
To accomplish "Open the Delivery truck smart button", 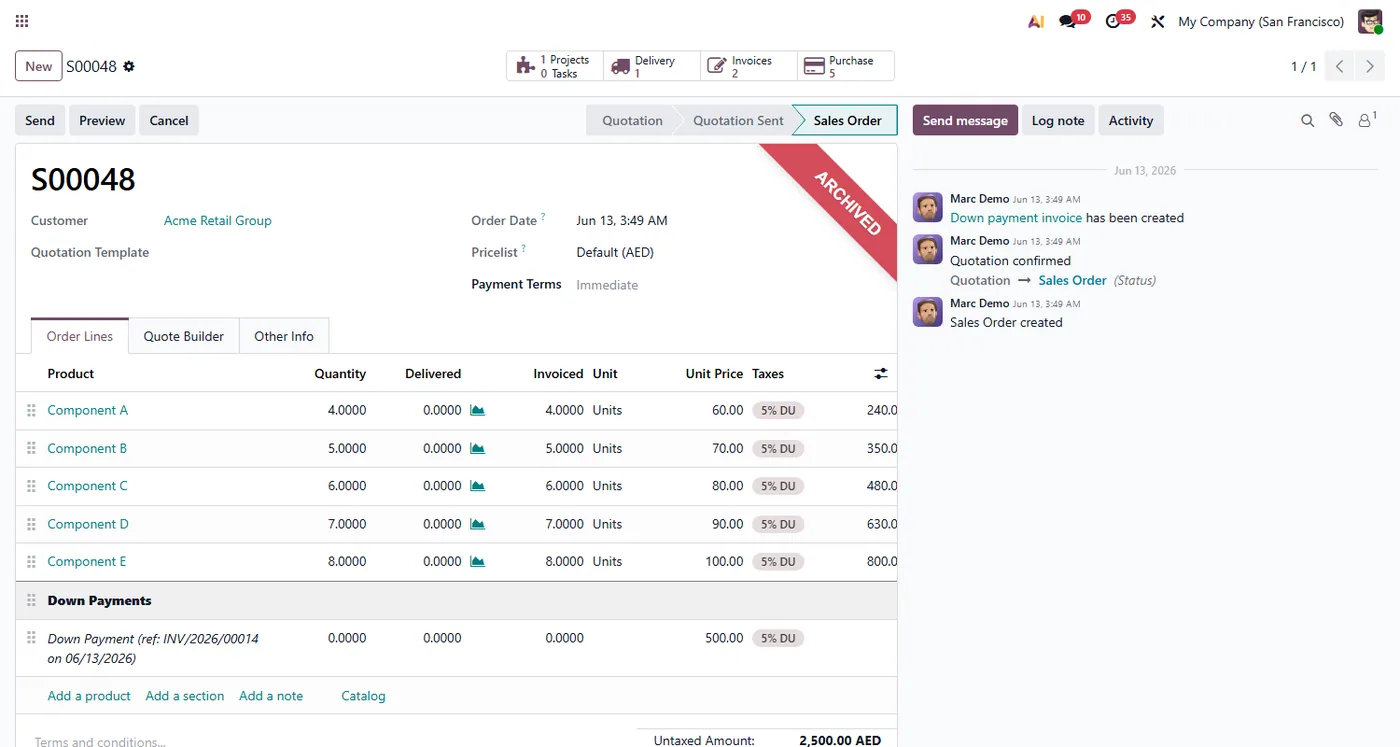I will (652, 67).
